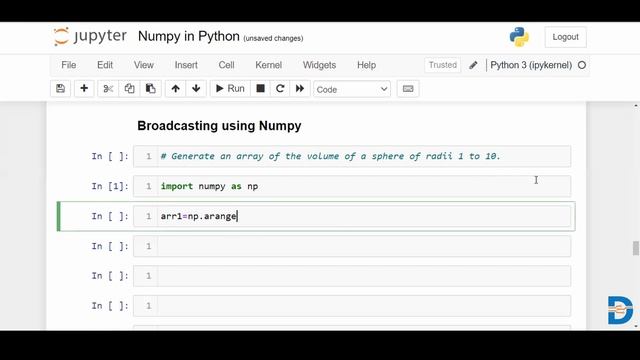640x360 pixels.
Task: Save notebook with the floppy disk icon
Action: 60,89
